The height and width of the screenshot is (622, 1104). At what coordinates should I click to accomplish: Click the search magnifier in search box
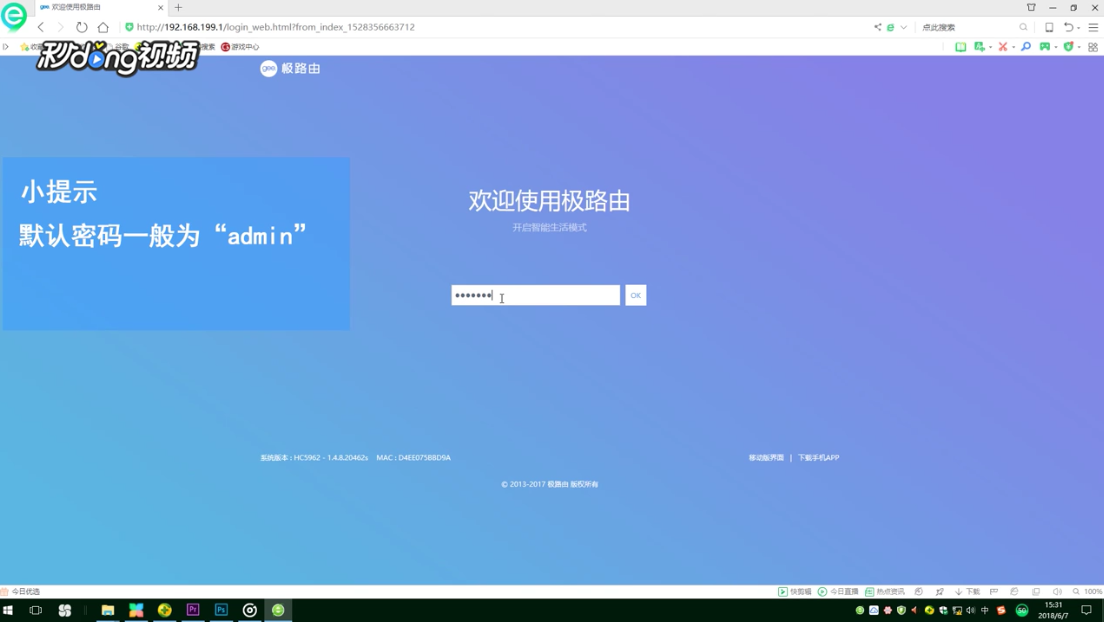(x=1023, y=27)
